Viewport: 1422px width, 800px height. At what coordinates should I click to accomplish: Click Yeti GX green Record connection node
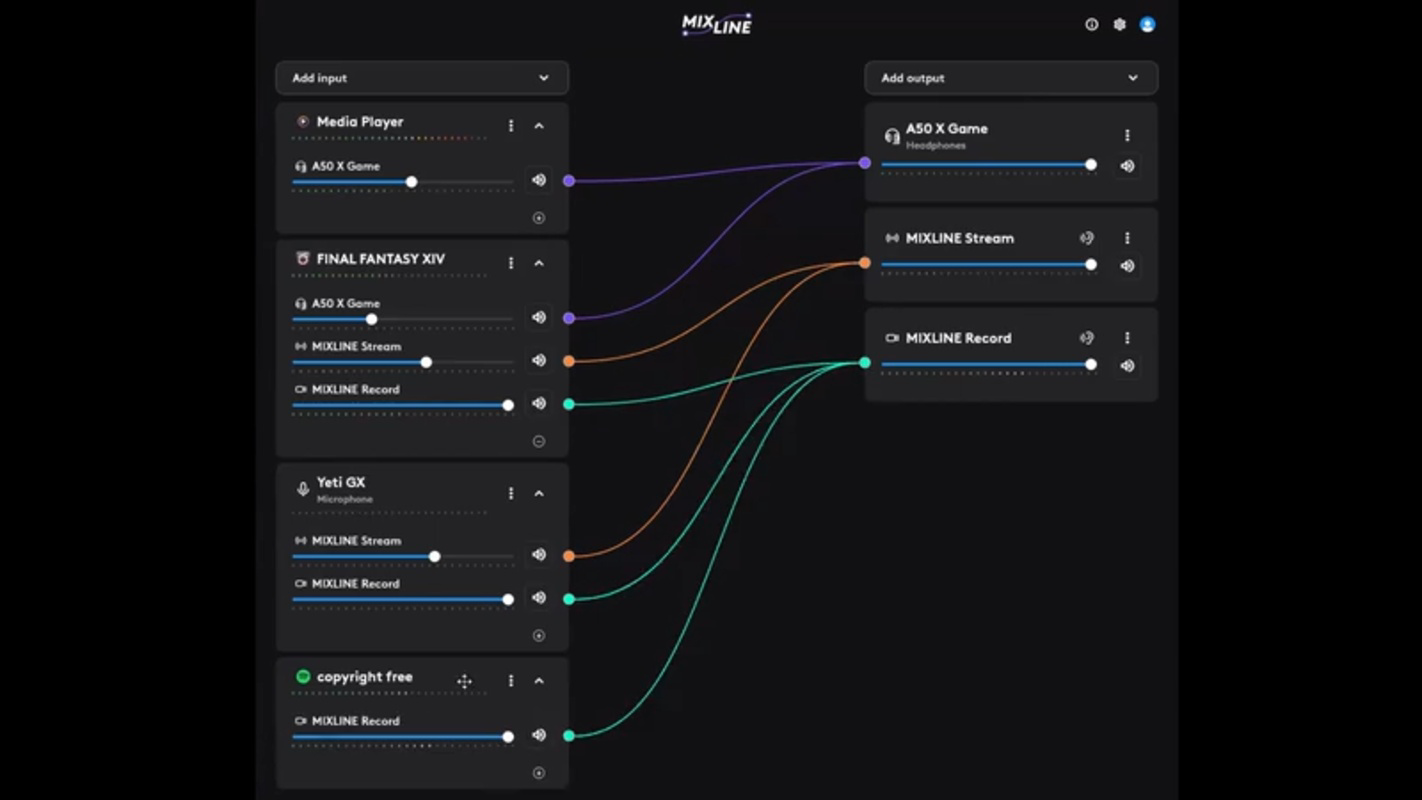tap(569, 599)
